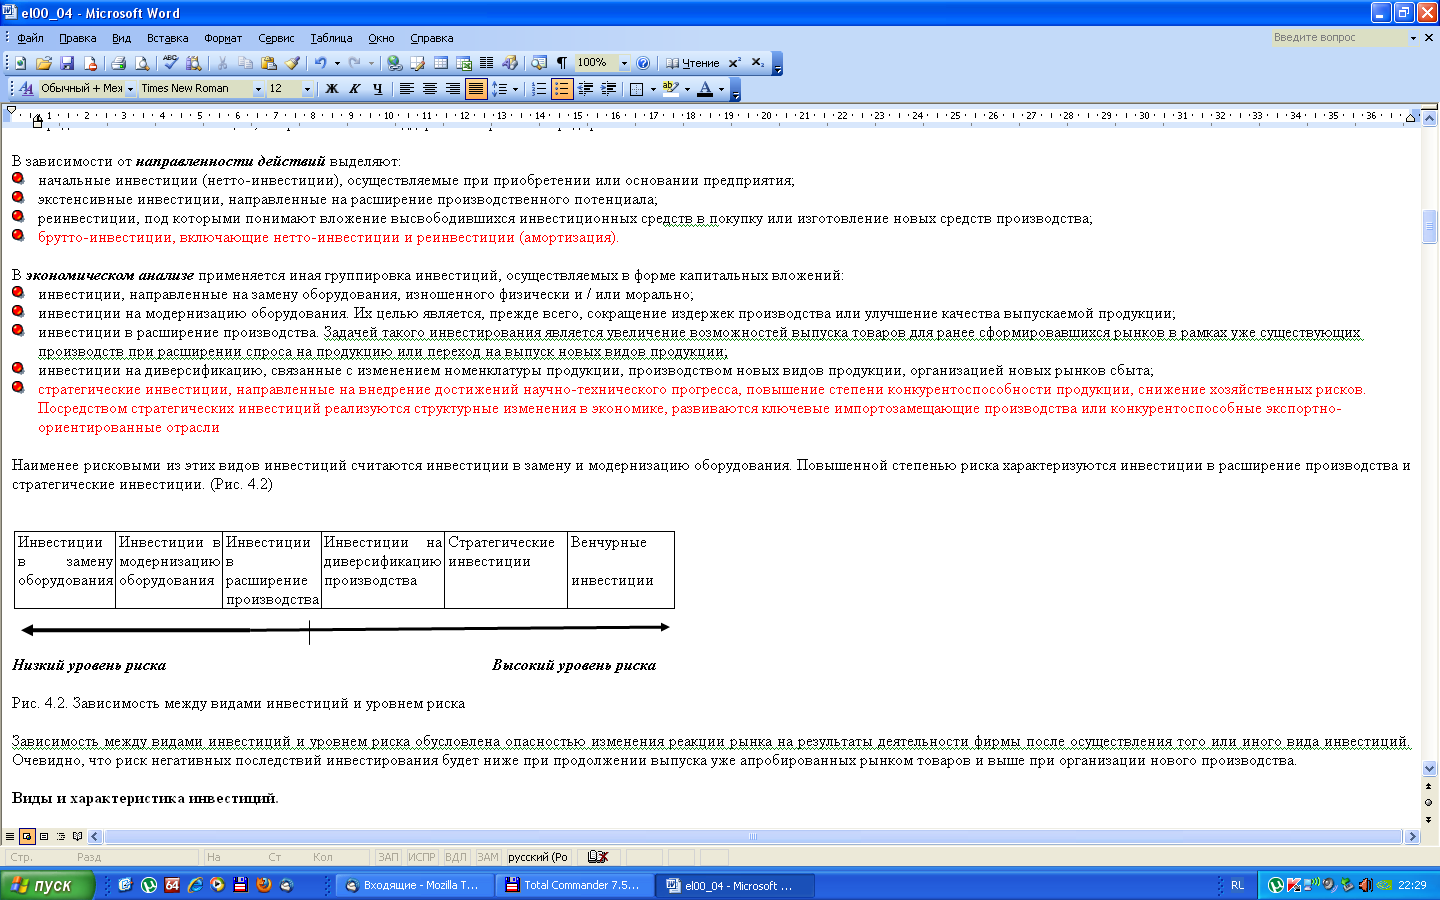The width and height of the screenshot is (1440, 900).
Task: Open Microsoft Word Help
Action: point(643,63)
